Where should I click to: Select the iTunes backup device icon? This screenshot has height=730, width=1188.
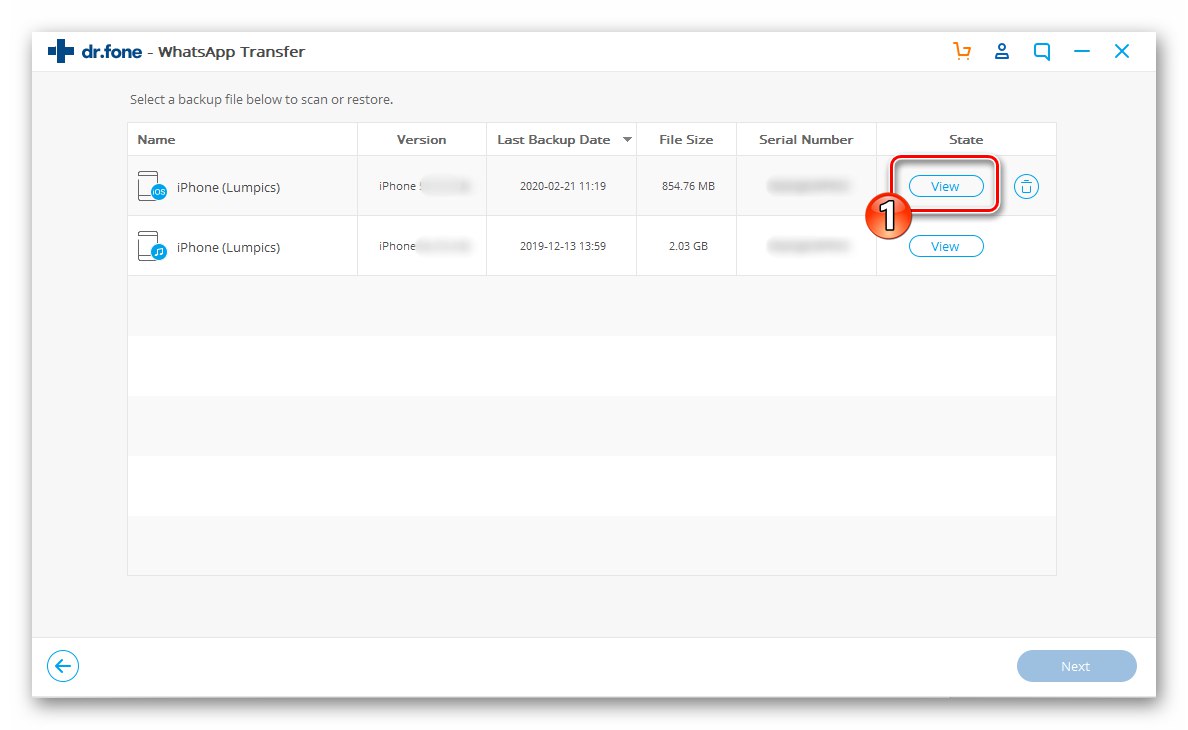152,246
